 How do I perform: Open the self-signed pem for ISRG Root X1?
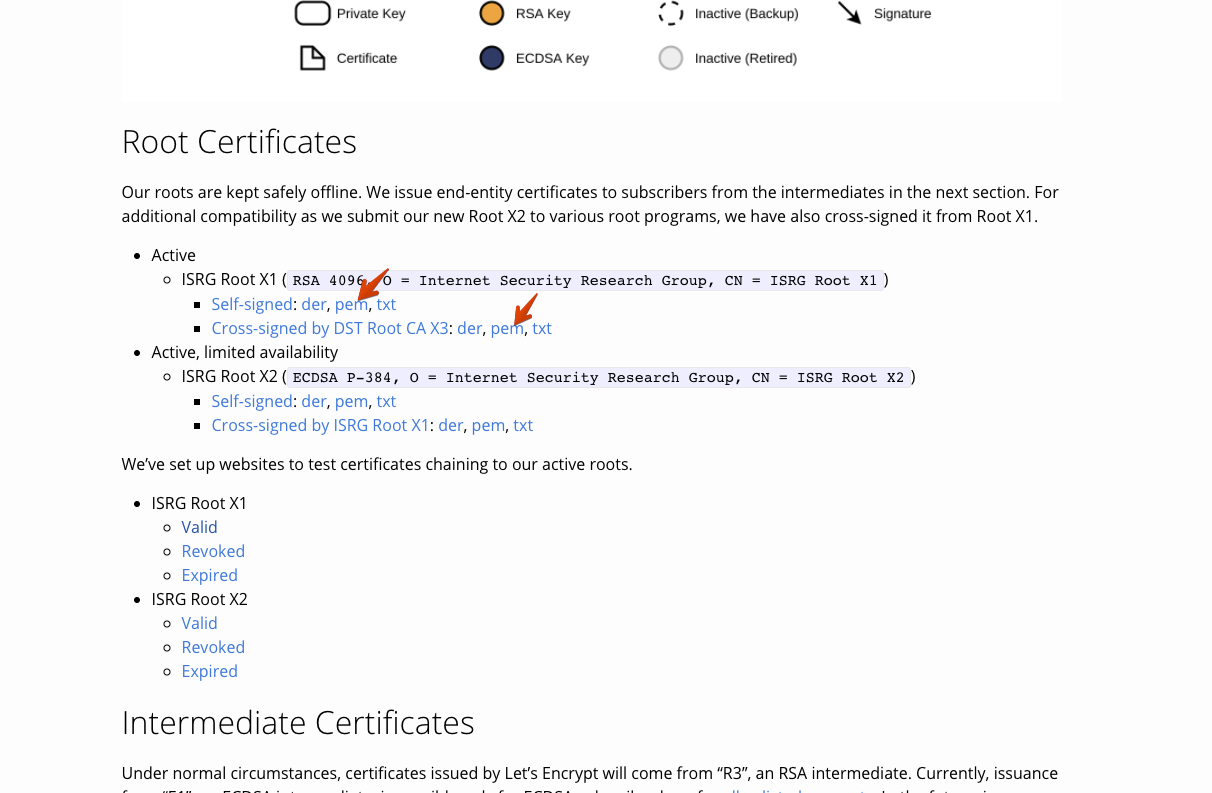(351, 304)
